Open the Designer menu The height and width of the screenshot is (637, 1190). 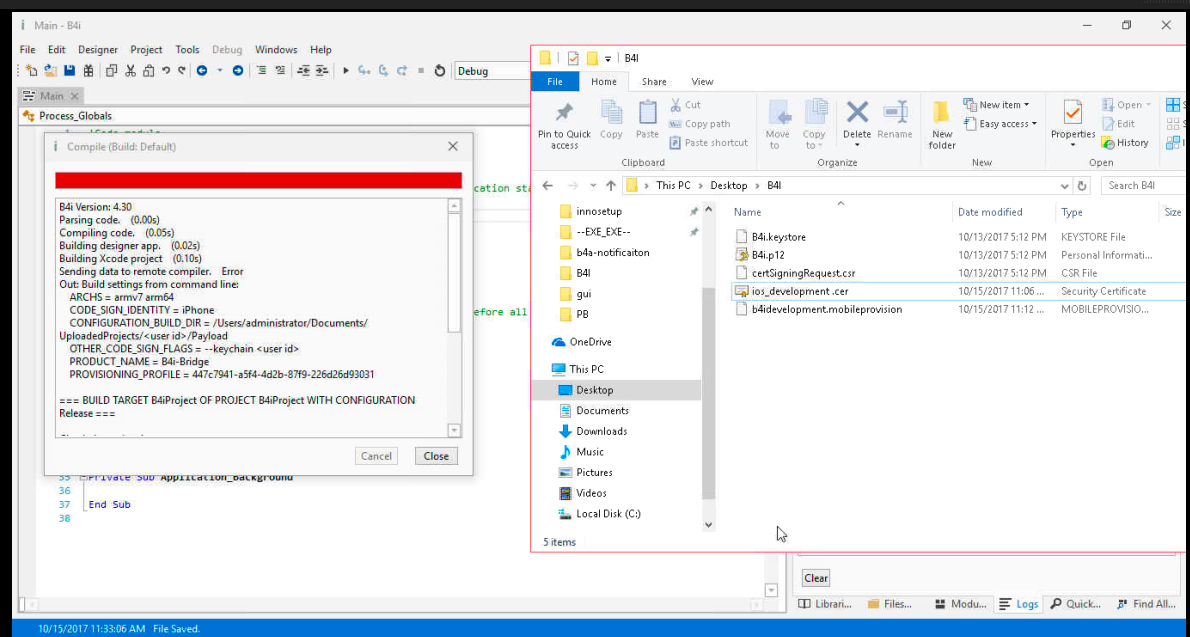tap(98, 49)
